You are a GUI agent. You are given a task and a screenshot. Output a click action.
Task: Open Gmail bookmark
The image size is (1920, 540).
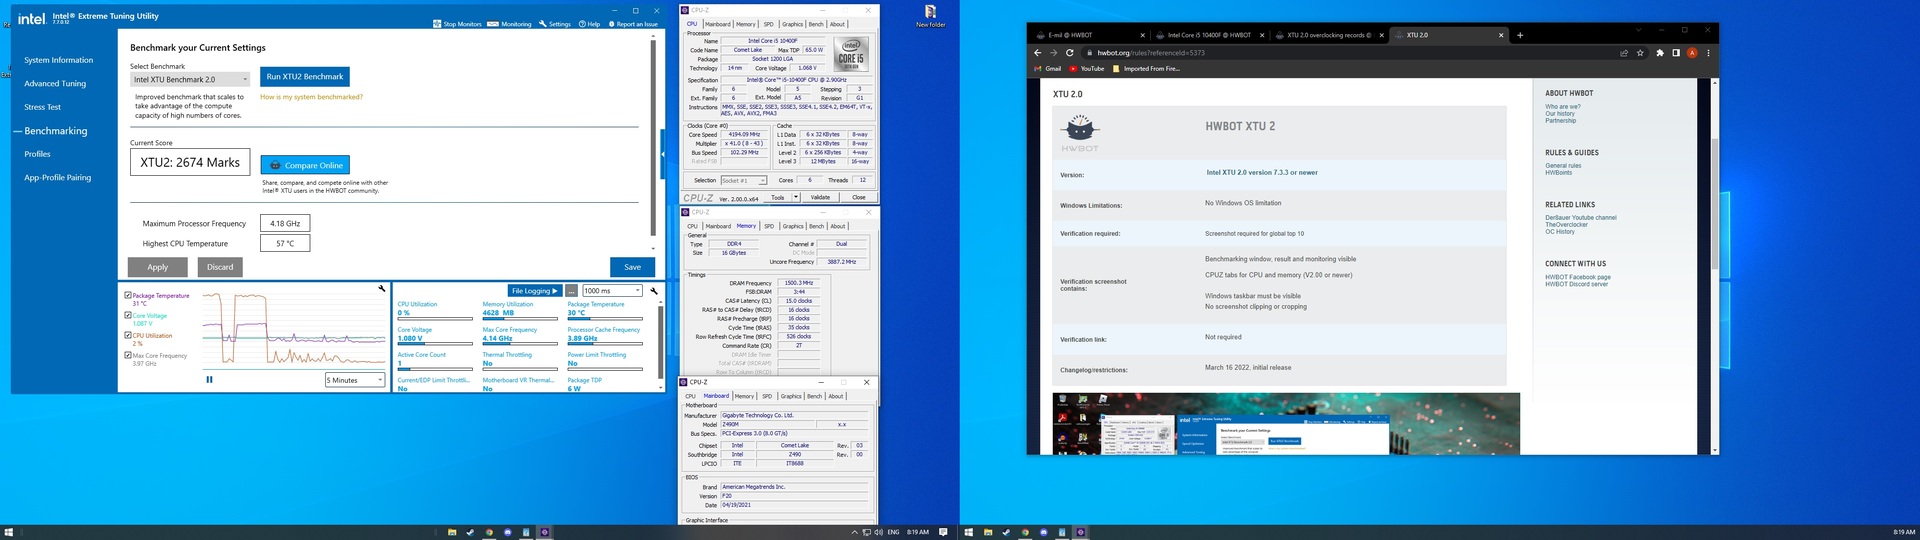(x=1048, y=69)
